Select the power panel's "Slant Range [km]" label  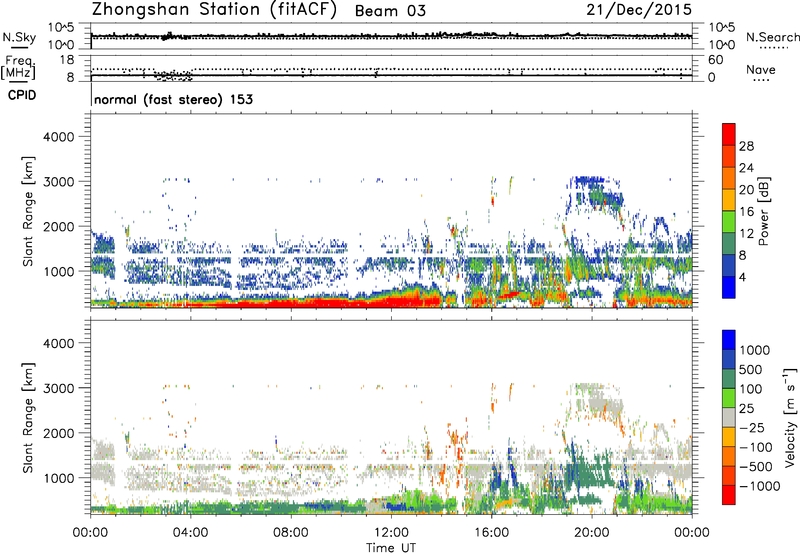[x=28, y=211]
